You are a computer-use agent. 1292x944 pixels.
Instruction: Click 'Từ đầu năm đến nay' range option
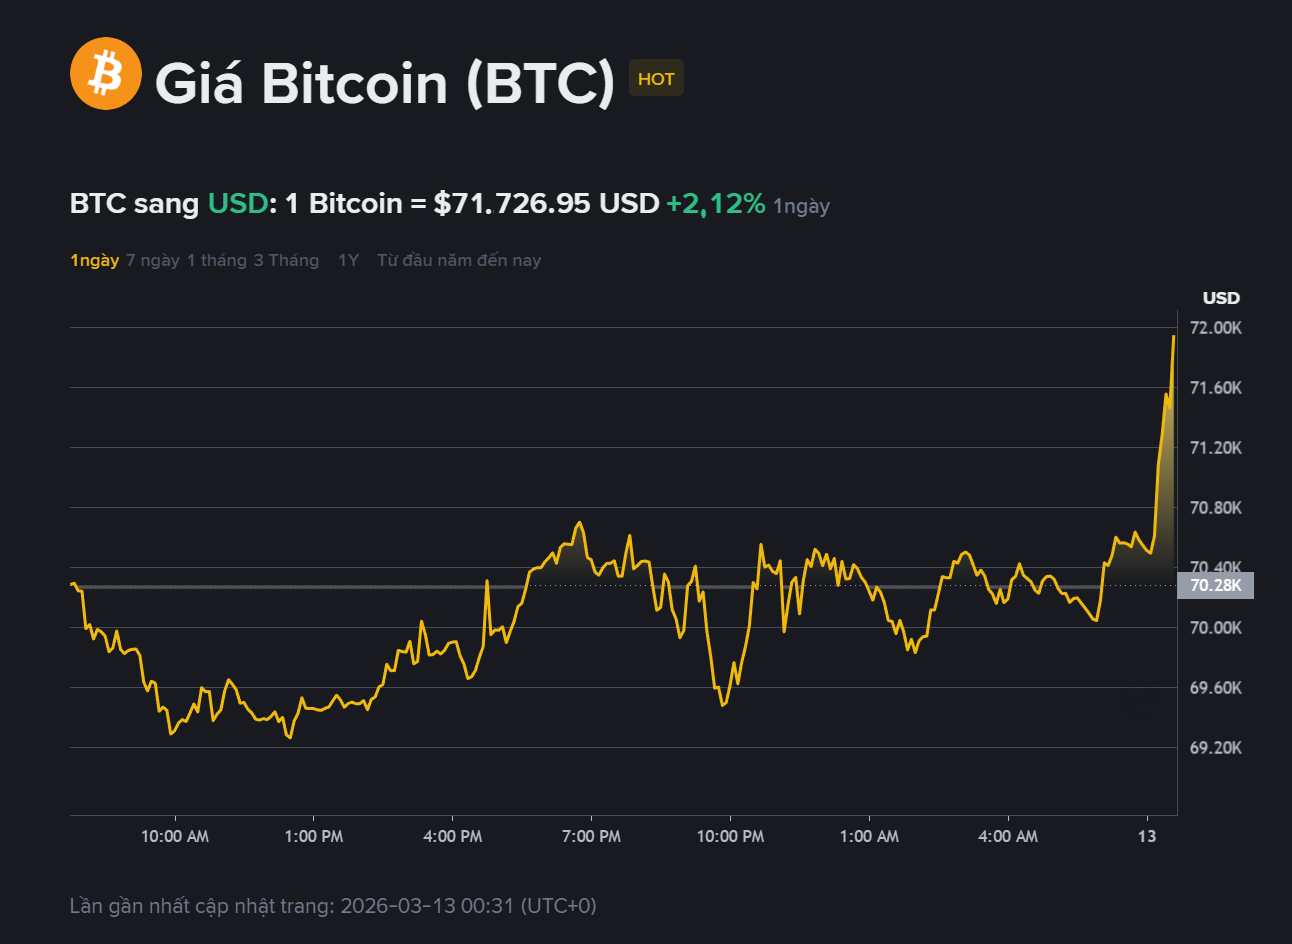click(x=458, y=260)
